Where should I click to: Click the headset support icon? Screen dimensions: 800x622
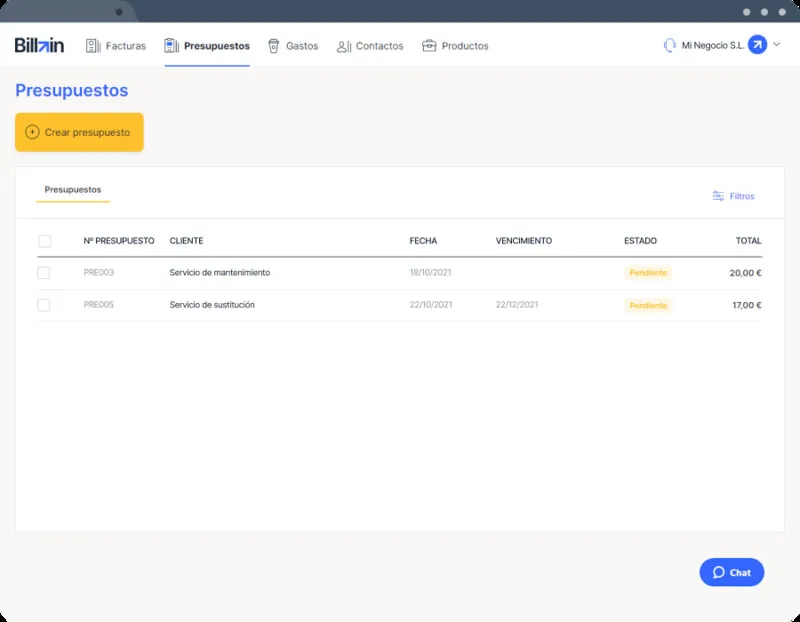[x=669, y=45]
